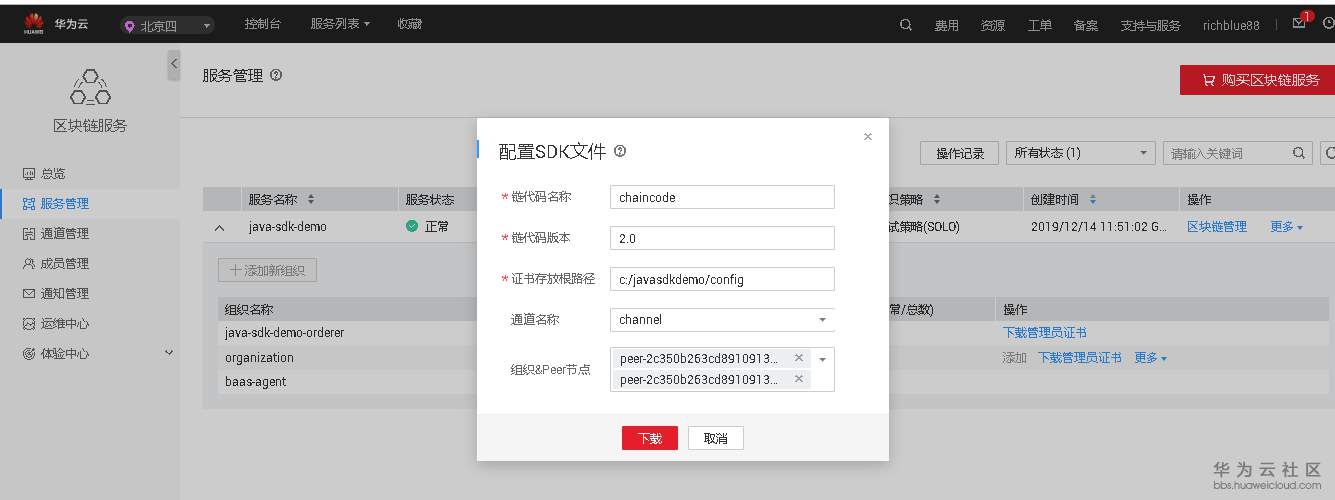Expand the 组织&Peer节点 dropdown arrow

pyautogui.click(x=823, y=359)
